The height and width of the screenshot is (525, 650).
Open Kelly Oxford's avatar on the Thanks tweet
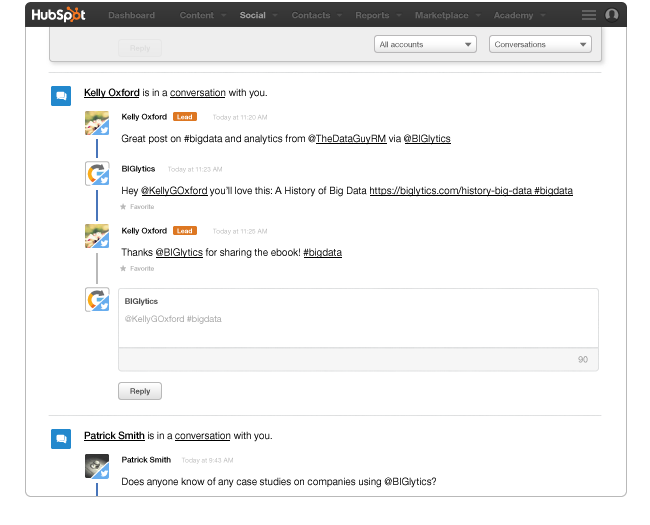tap(97, 236)
